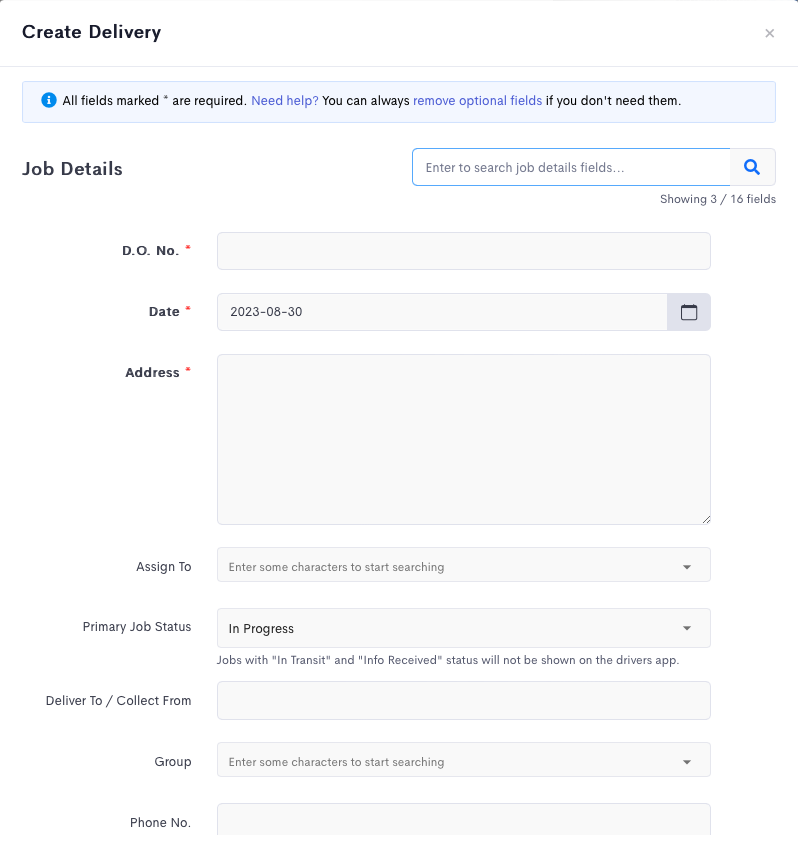Open the Primary Job Status dropdown

[x=464, y=628]
